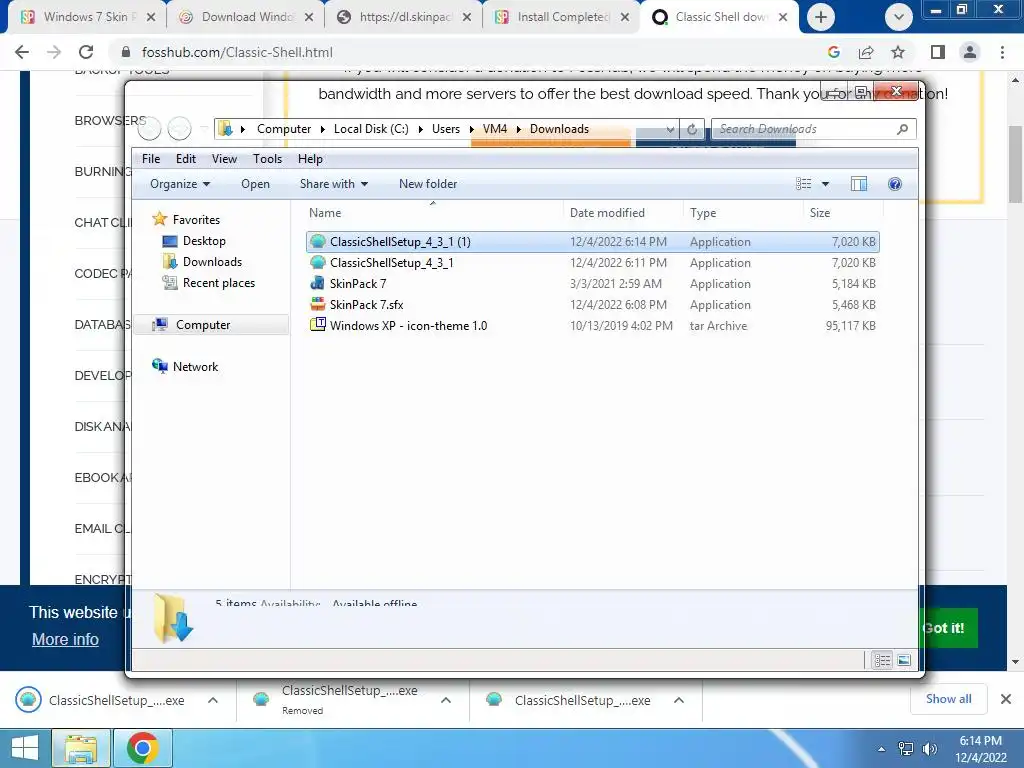
Task: Expand options for first ClassicShellSetup download
Action: (213, 700)
